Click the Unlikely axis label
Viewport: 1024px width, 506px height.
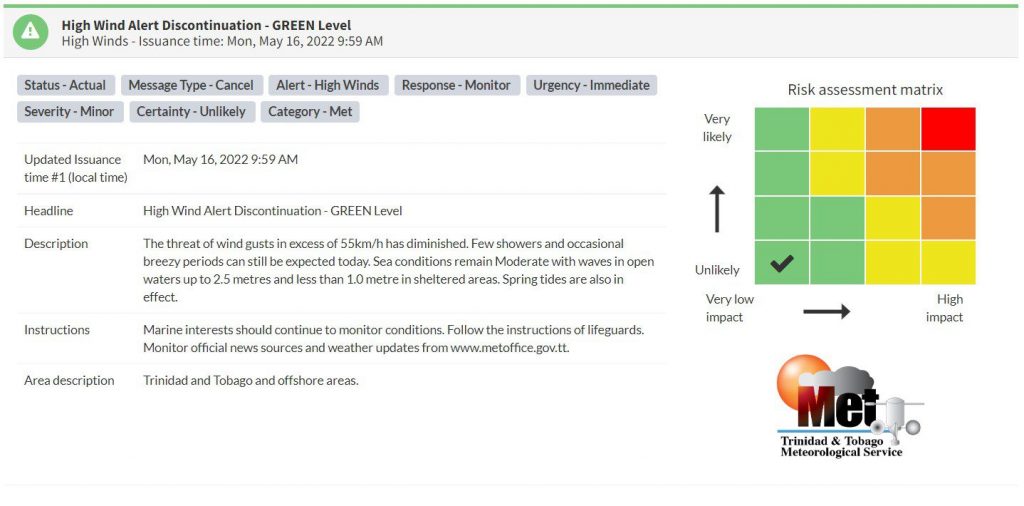point(717,270)
